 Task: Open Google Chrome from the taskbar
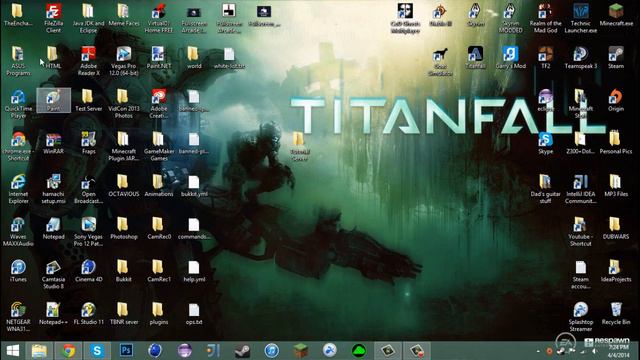tap(69, 351)
